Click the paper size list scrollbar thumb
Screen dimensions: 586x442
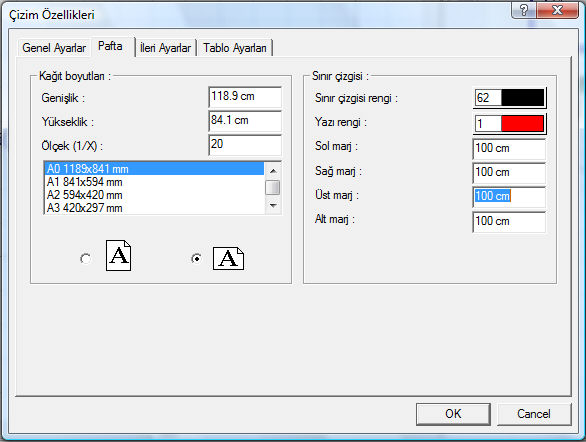click(273, 188)
